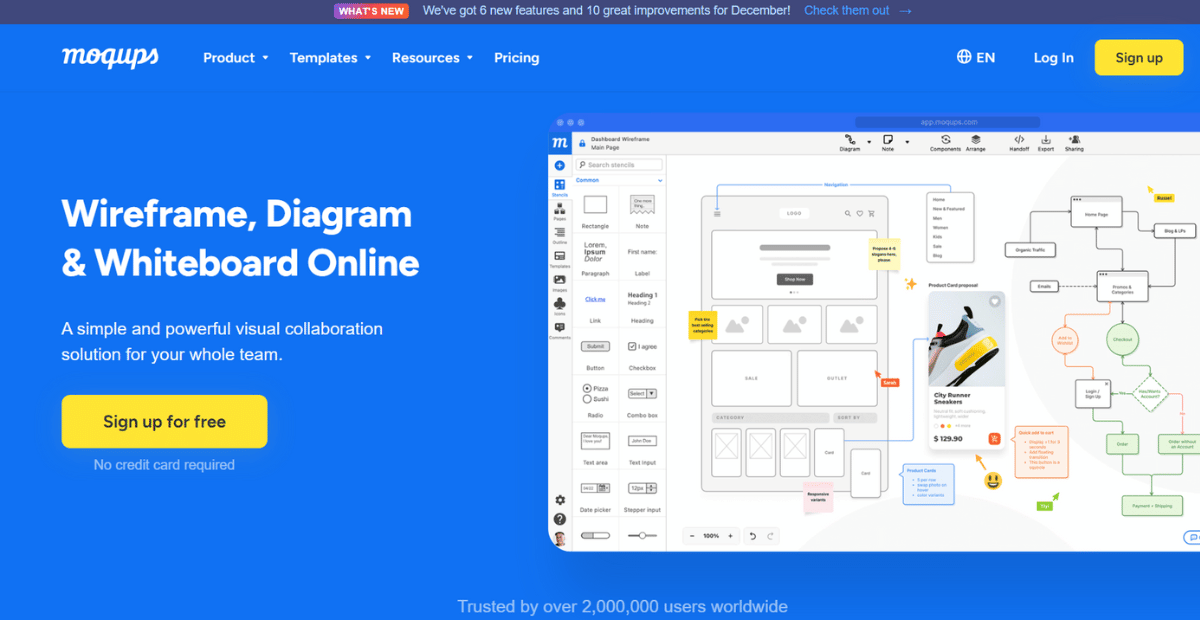Image resolution: width=1200 pixels, height=620 pixels.
Task: Click the undo arrow icon
Action: tap(752, 536)
